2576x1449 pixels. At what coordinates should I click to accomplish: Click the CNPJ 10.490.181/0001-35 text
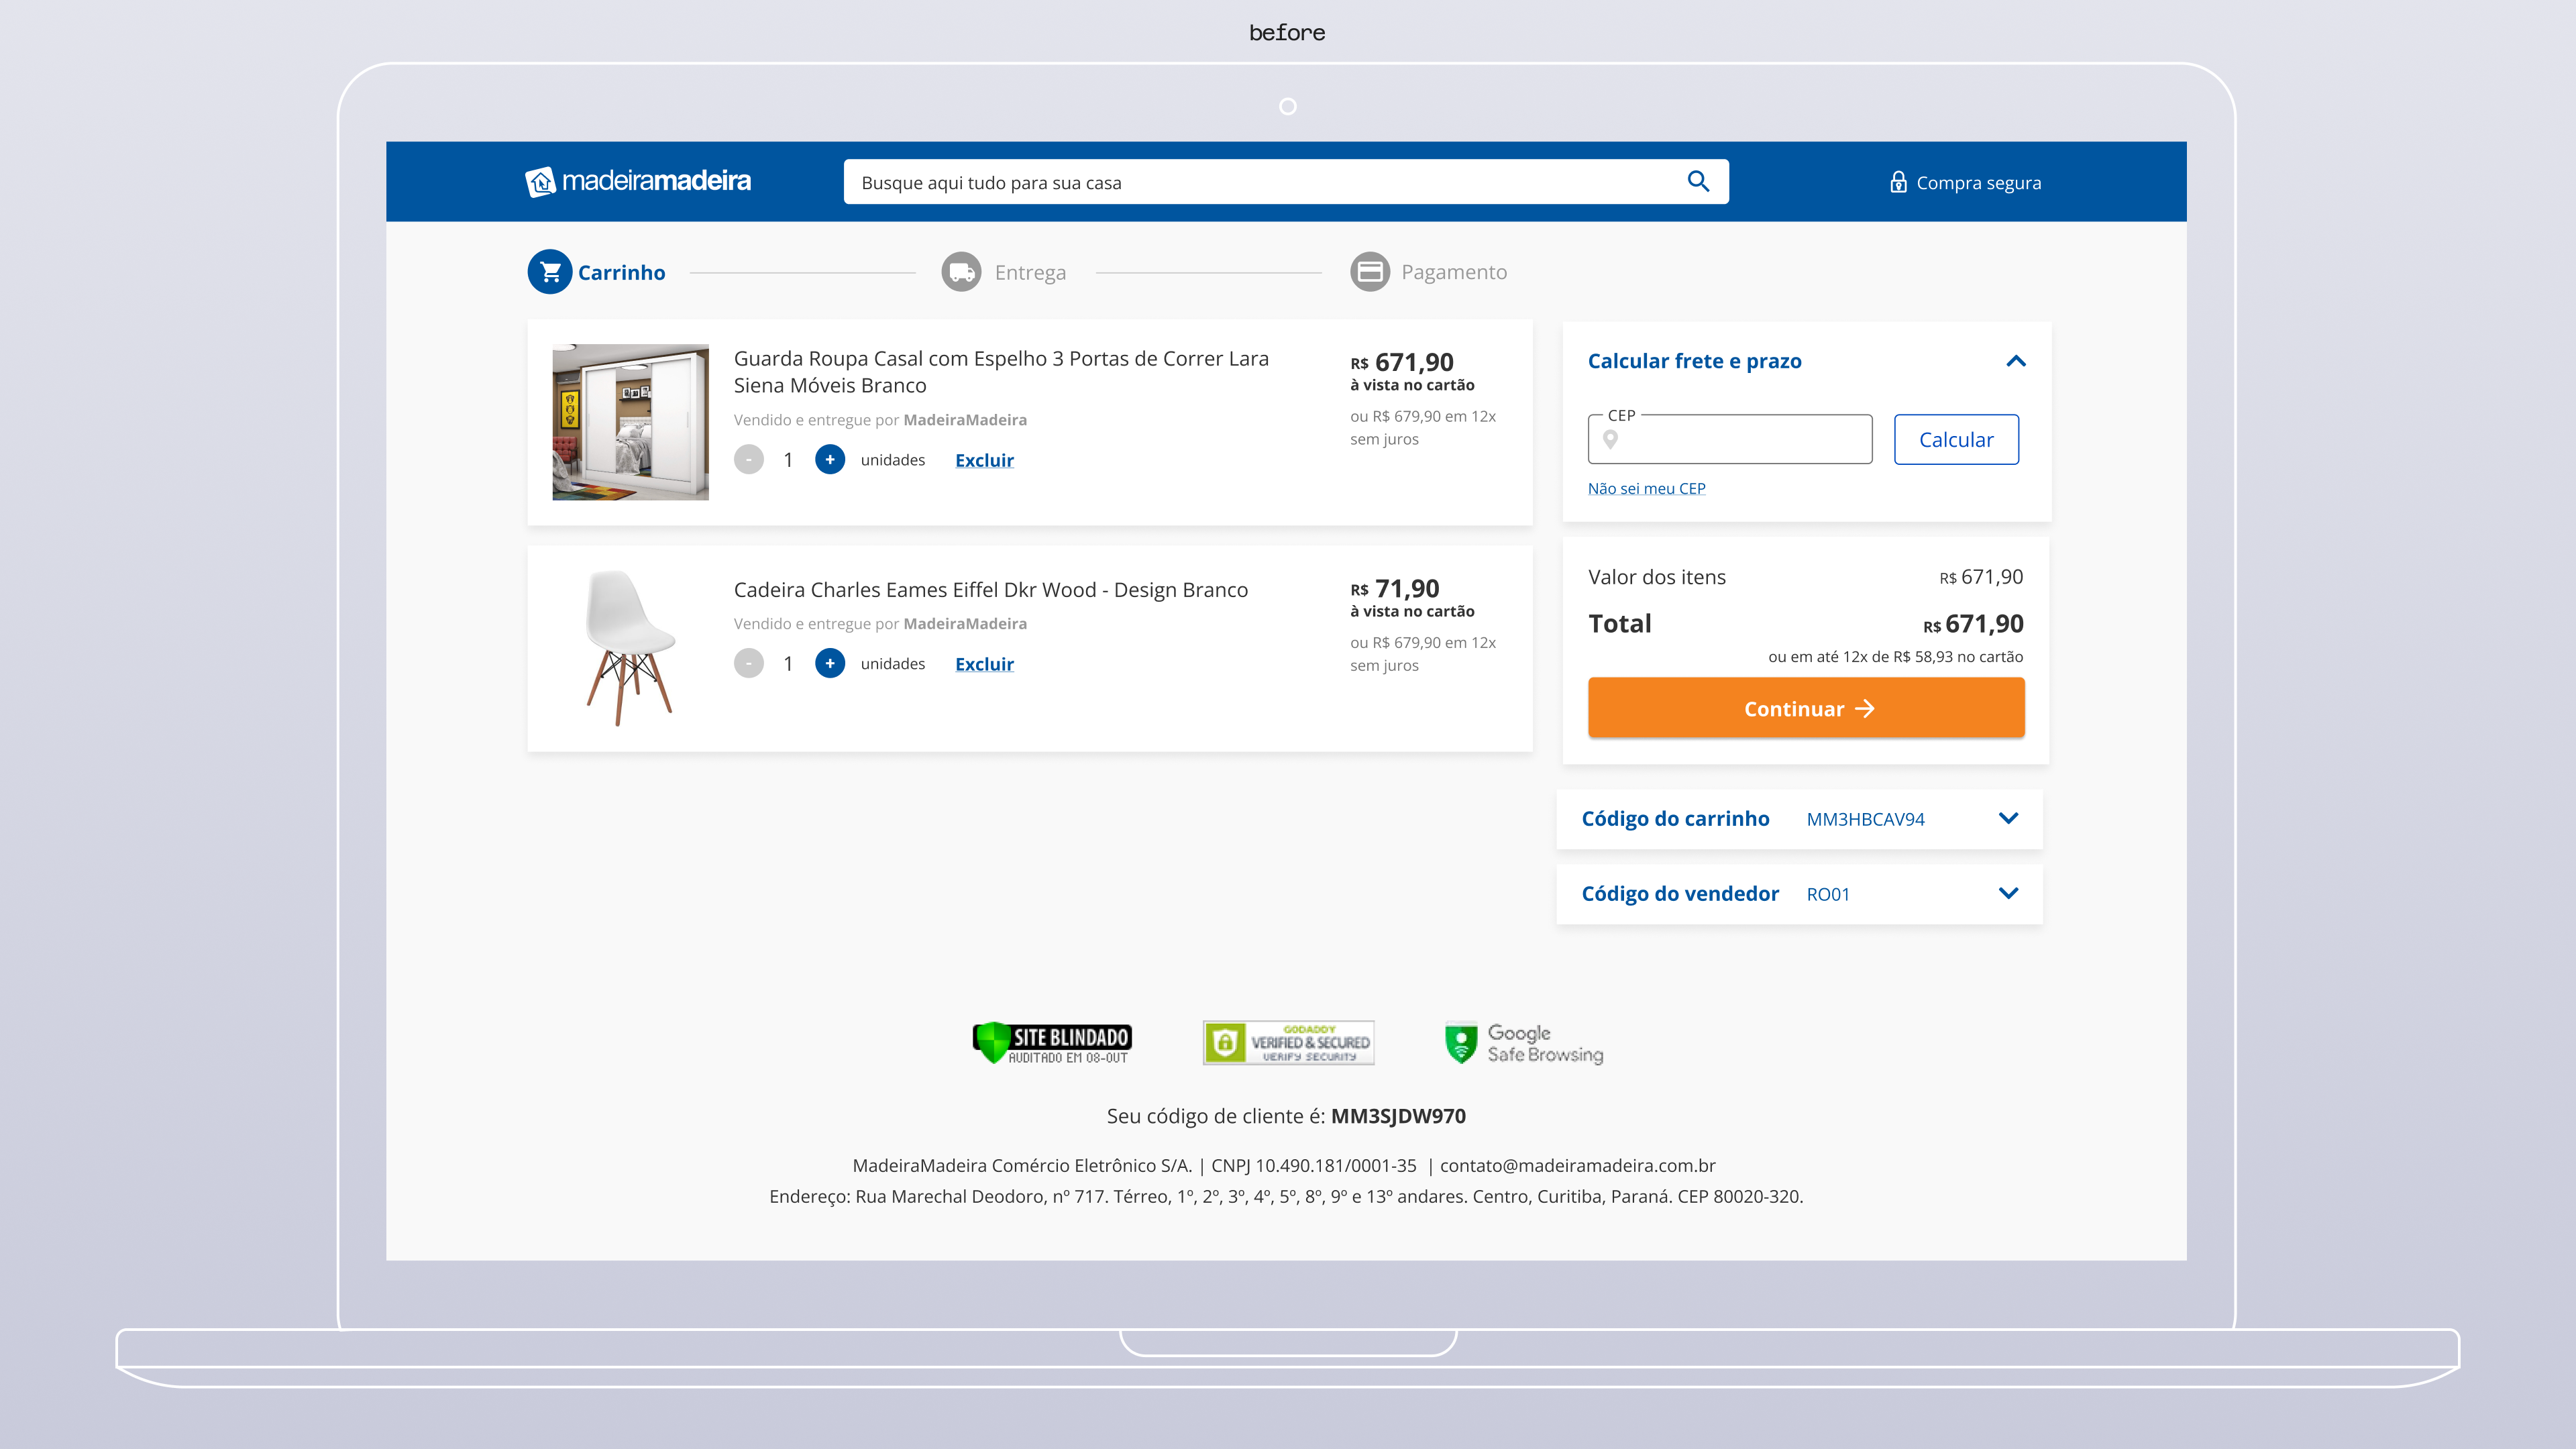tap(1313, 1165)
